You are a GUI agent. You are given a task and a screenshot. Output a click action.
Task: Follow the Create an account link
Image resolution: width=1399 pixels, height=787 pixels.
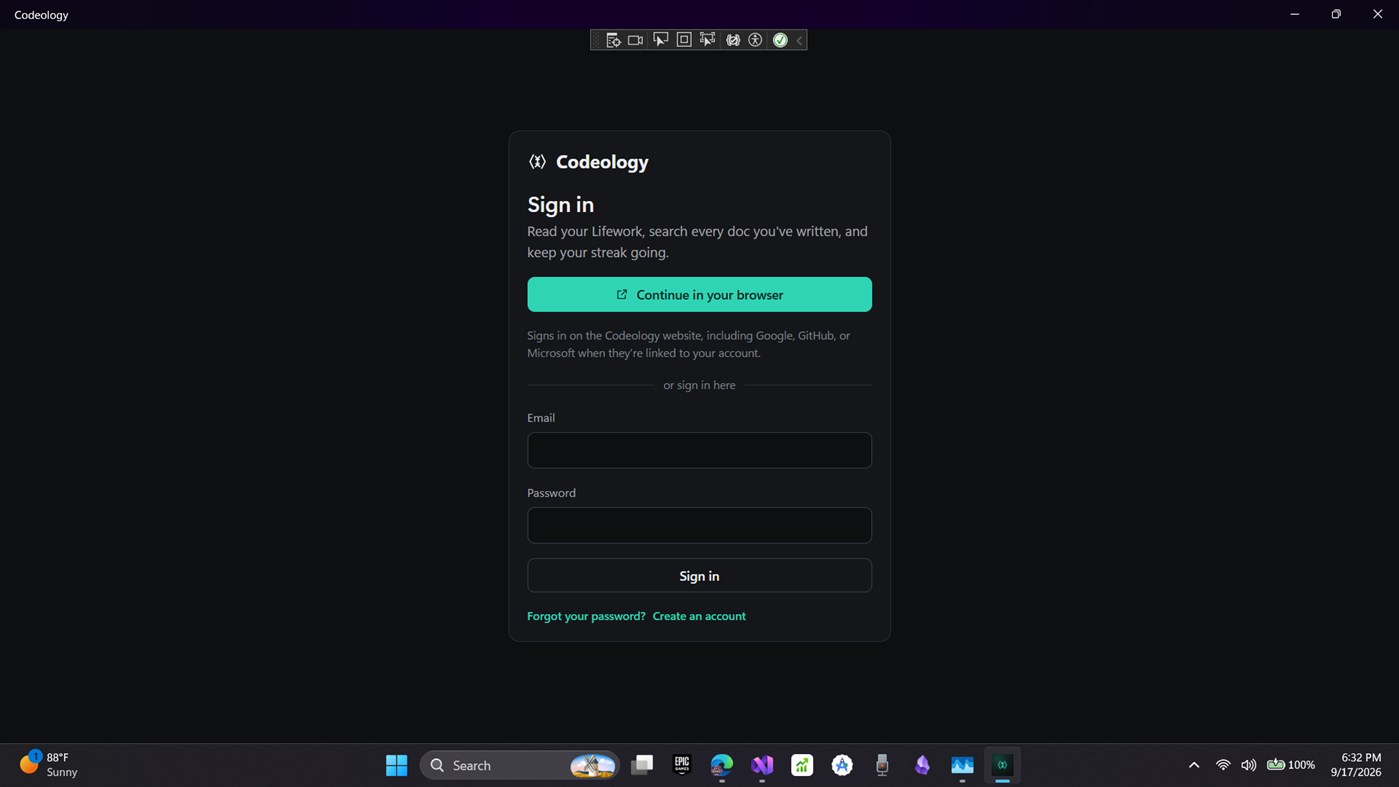click(699, 616)
